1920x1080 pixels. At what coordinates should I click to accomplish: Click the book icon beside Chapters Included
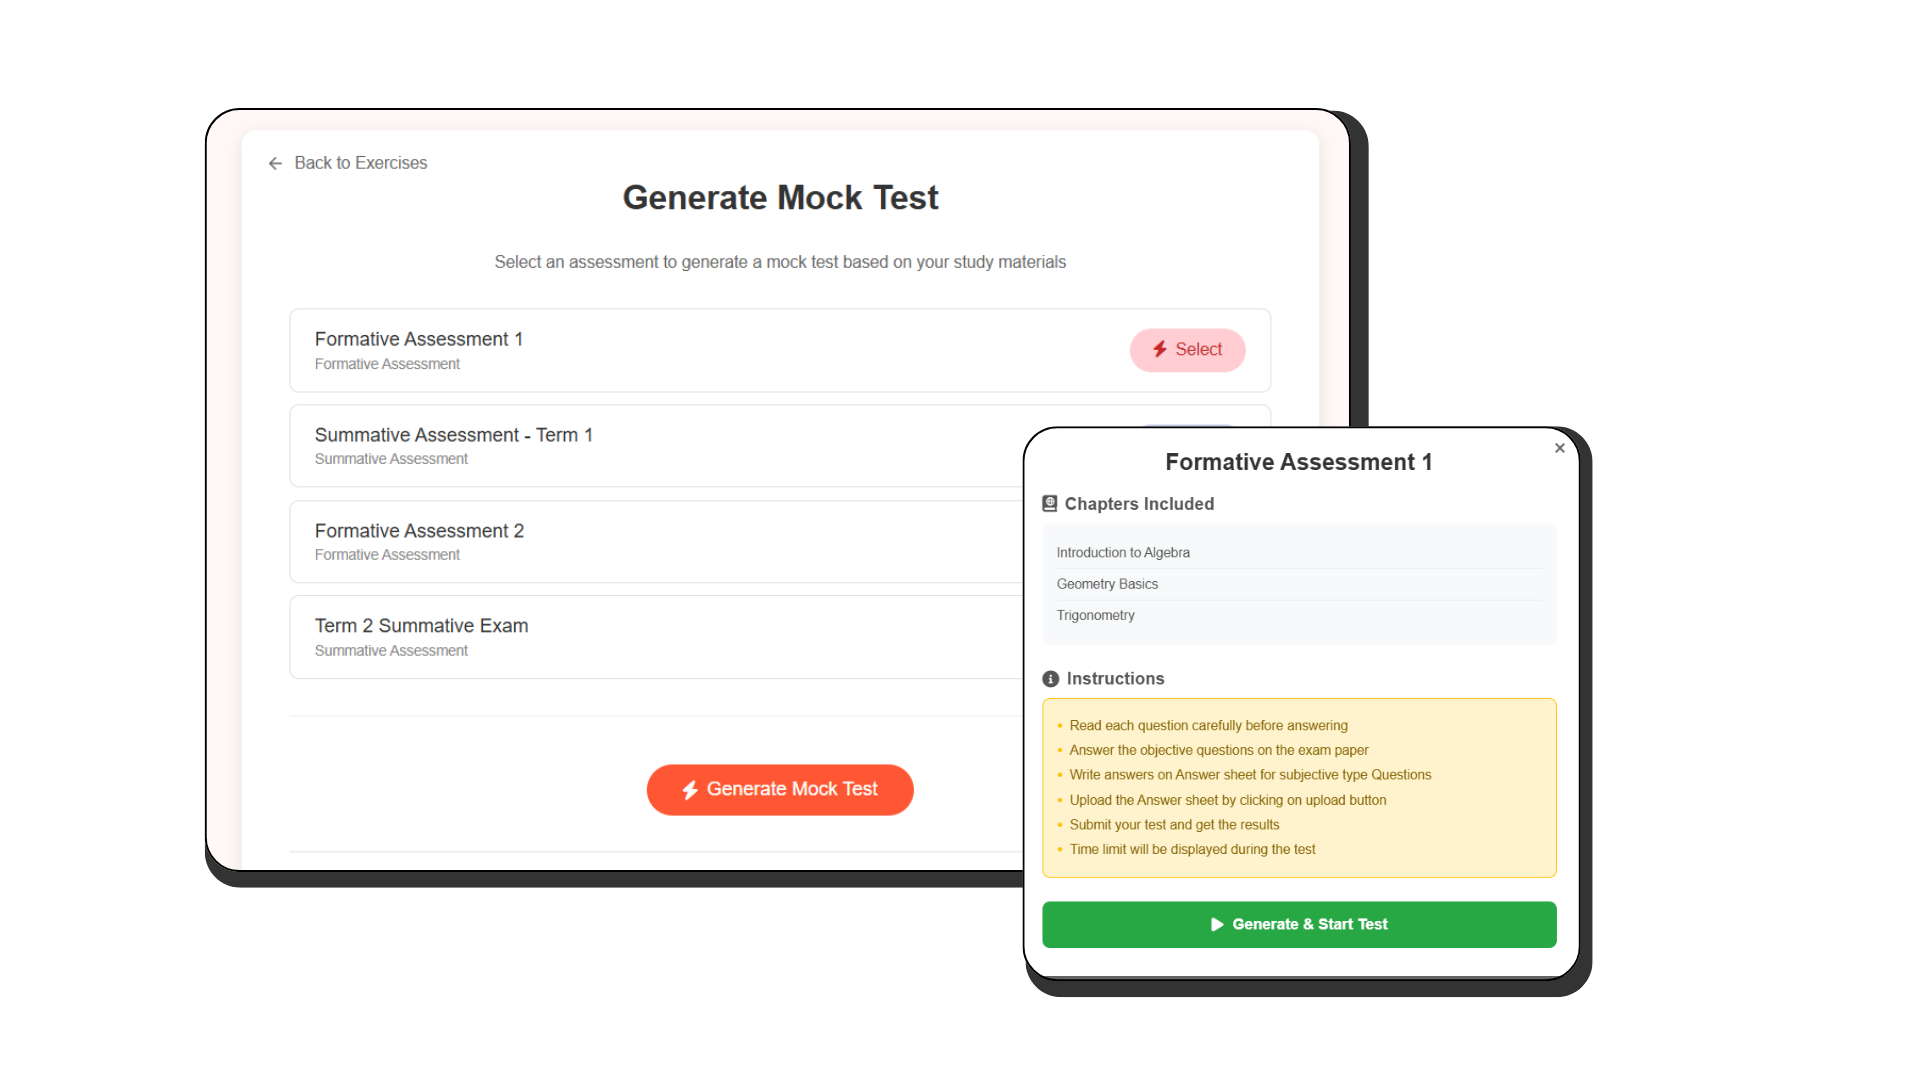click(x=1050, y=504)
